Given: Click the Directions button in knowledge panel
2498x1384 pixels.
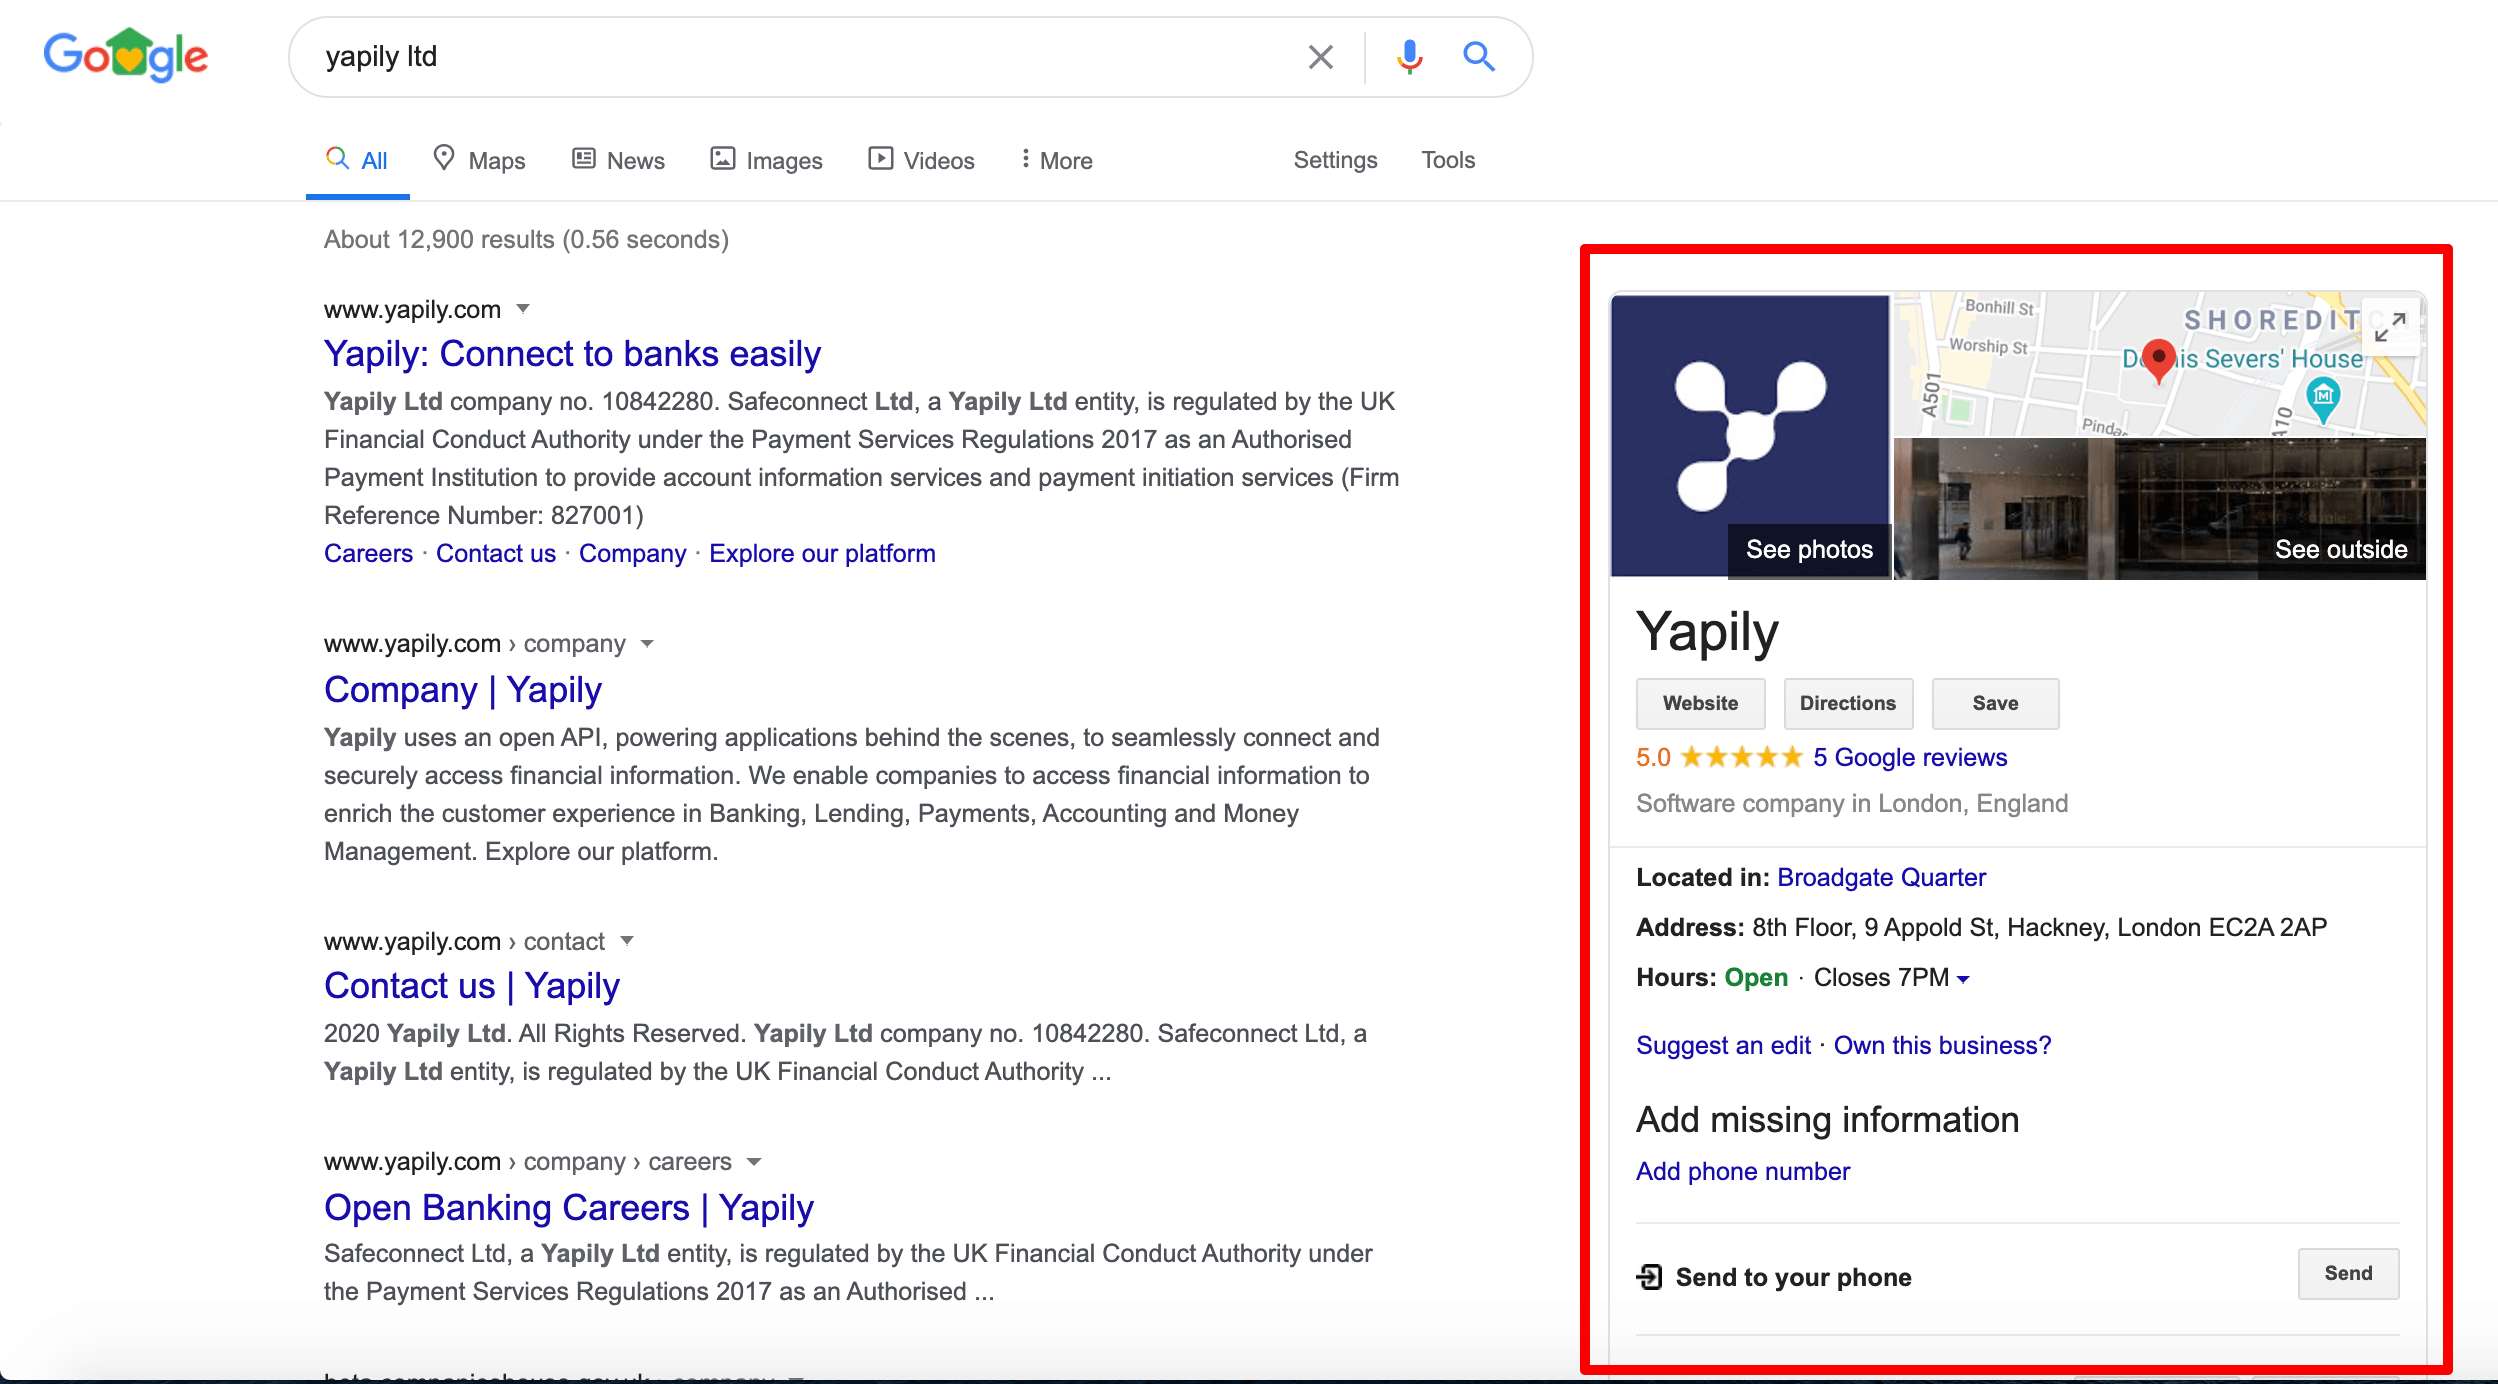Looking at the screenshot, I should click(1847, 701).
